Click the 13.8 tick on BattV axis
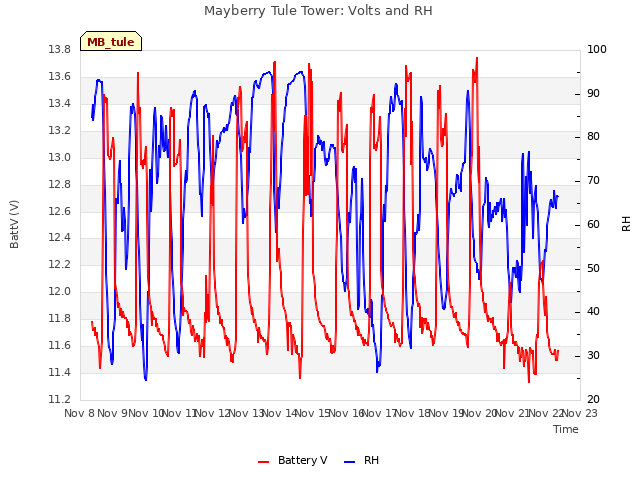This screenshot has width=640, height=480. [59, 49]
